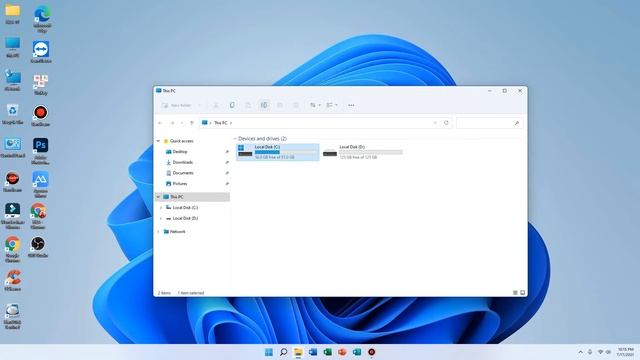640x360 pixels.
Task: Collapse Quick access in navigation pane
Action: click(158, 141)
